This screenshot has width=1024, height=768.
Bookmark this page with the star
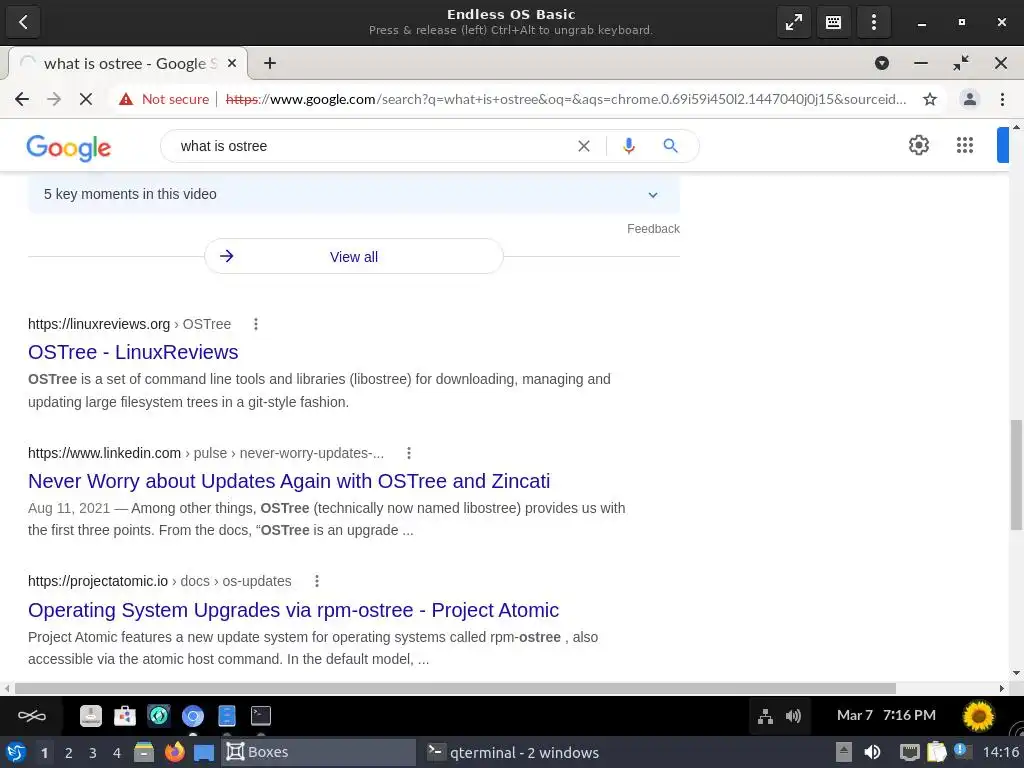pos(930,99)
